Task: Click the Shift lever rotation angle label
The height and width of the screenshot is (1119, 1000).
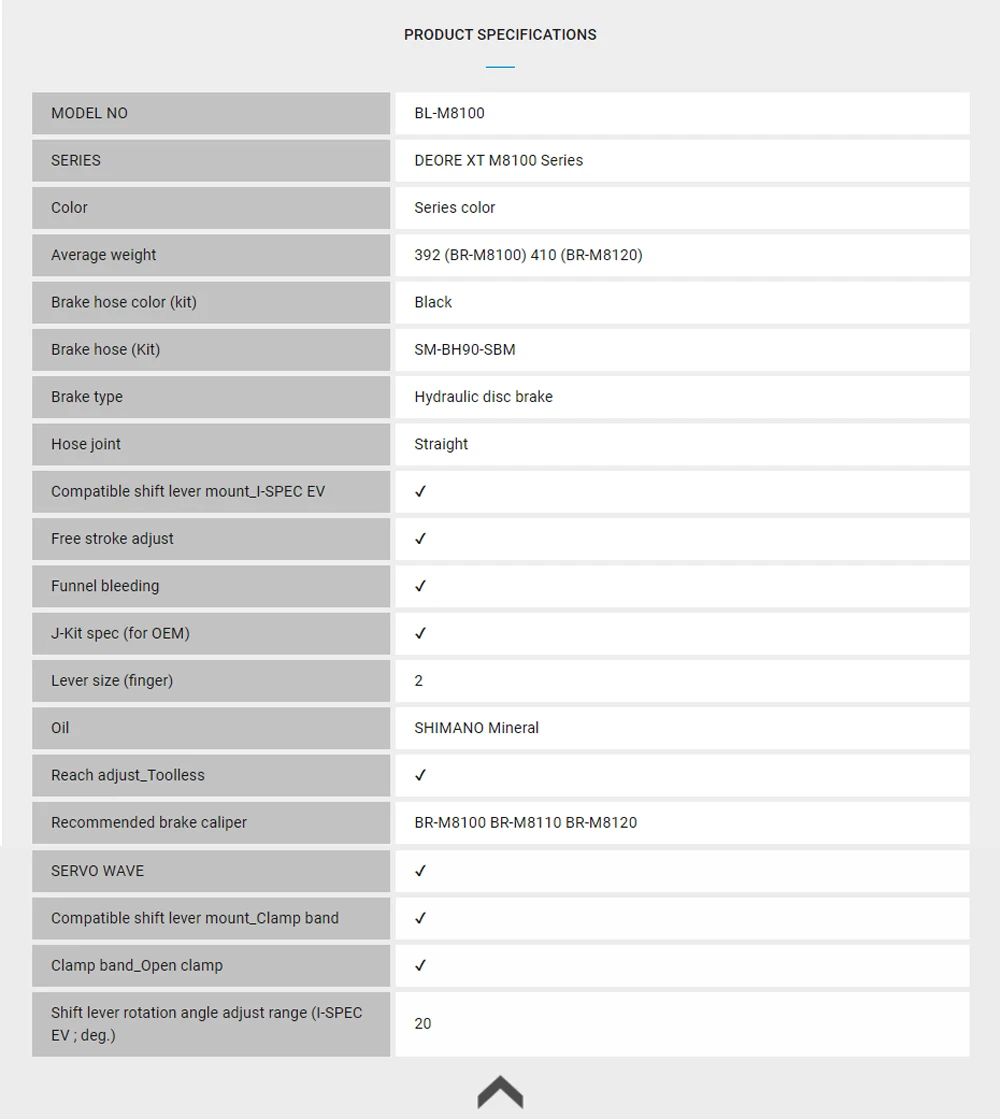Action: [x=206, y=1024]
